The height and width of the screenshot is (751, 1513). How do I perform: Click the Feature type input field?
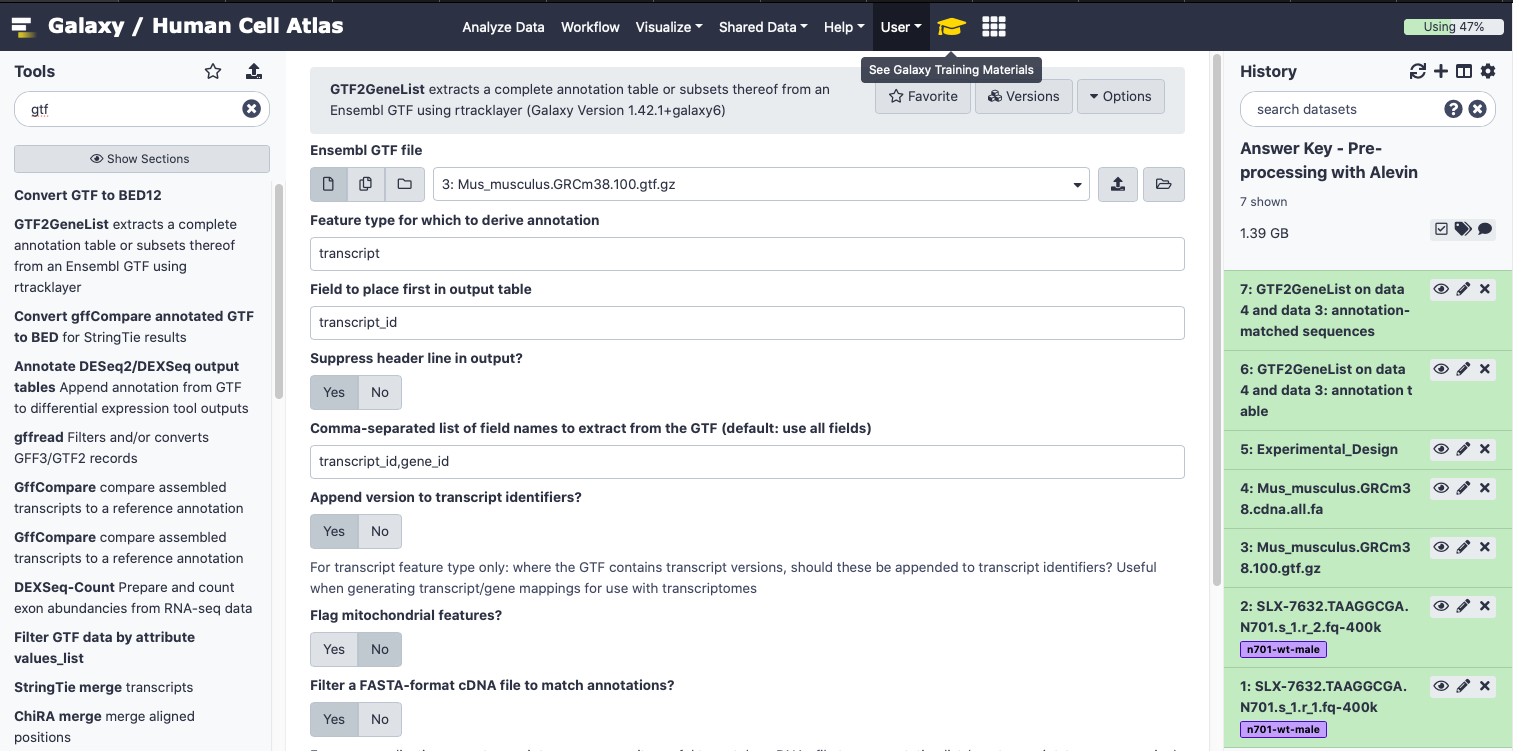click(x=747, y=253)
